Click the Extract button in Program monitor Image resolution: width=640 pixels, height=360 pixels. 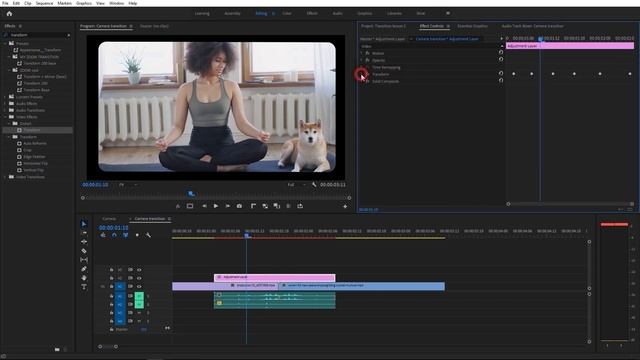[x=277, y=206]
